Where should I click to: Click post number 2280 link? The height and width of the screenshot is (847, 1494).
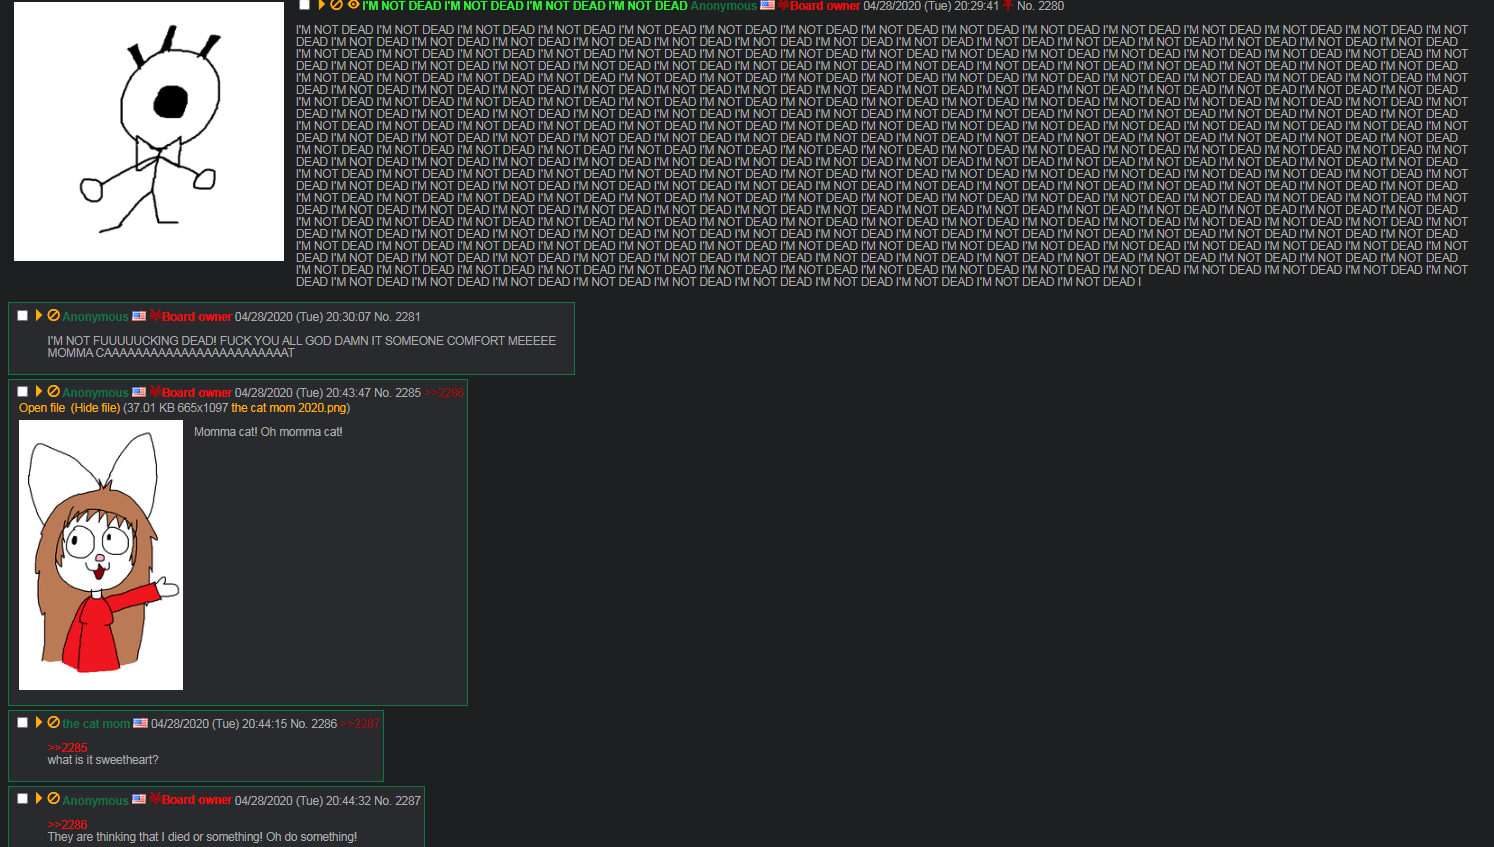tap(1051, 6)
